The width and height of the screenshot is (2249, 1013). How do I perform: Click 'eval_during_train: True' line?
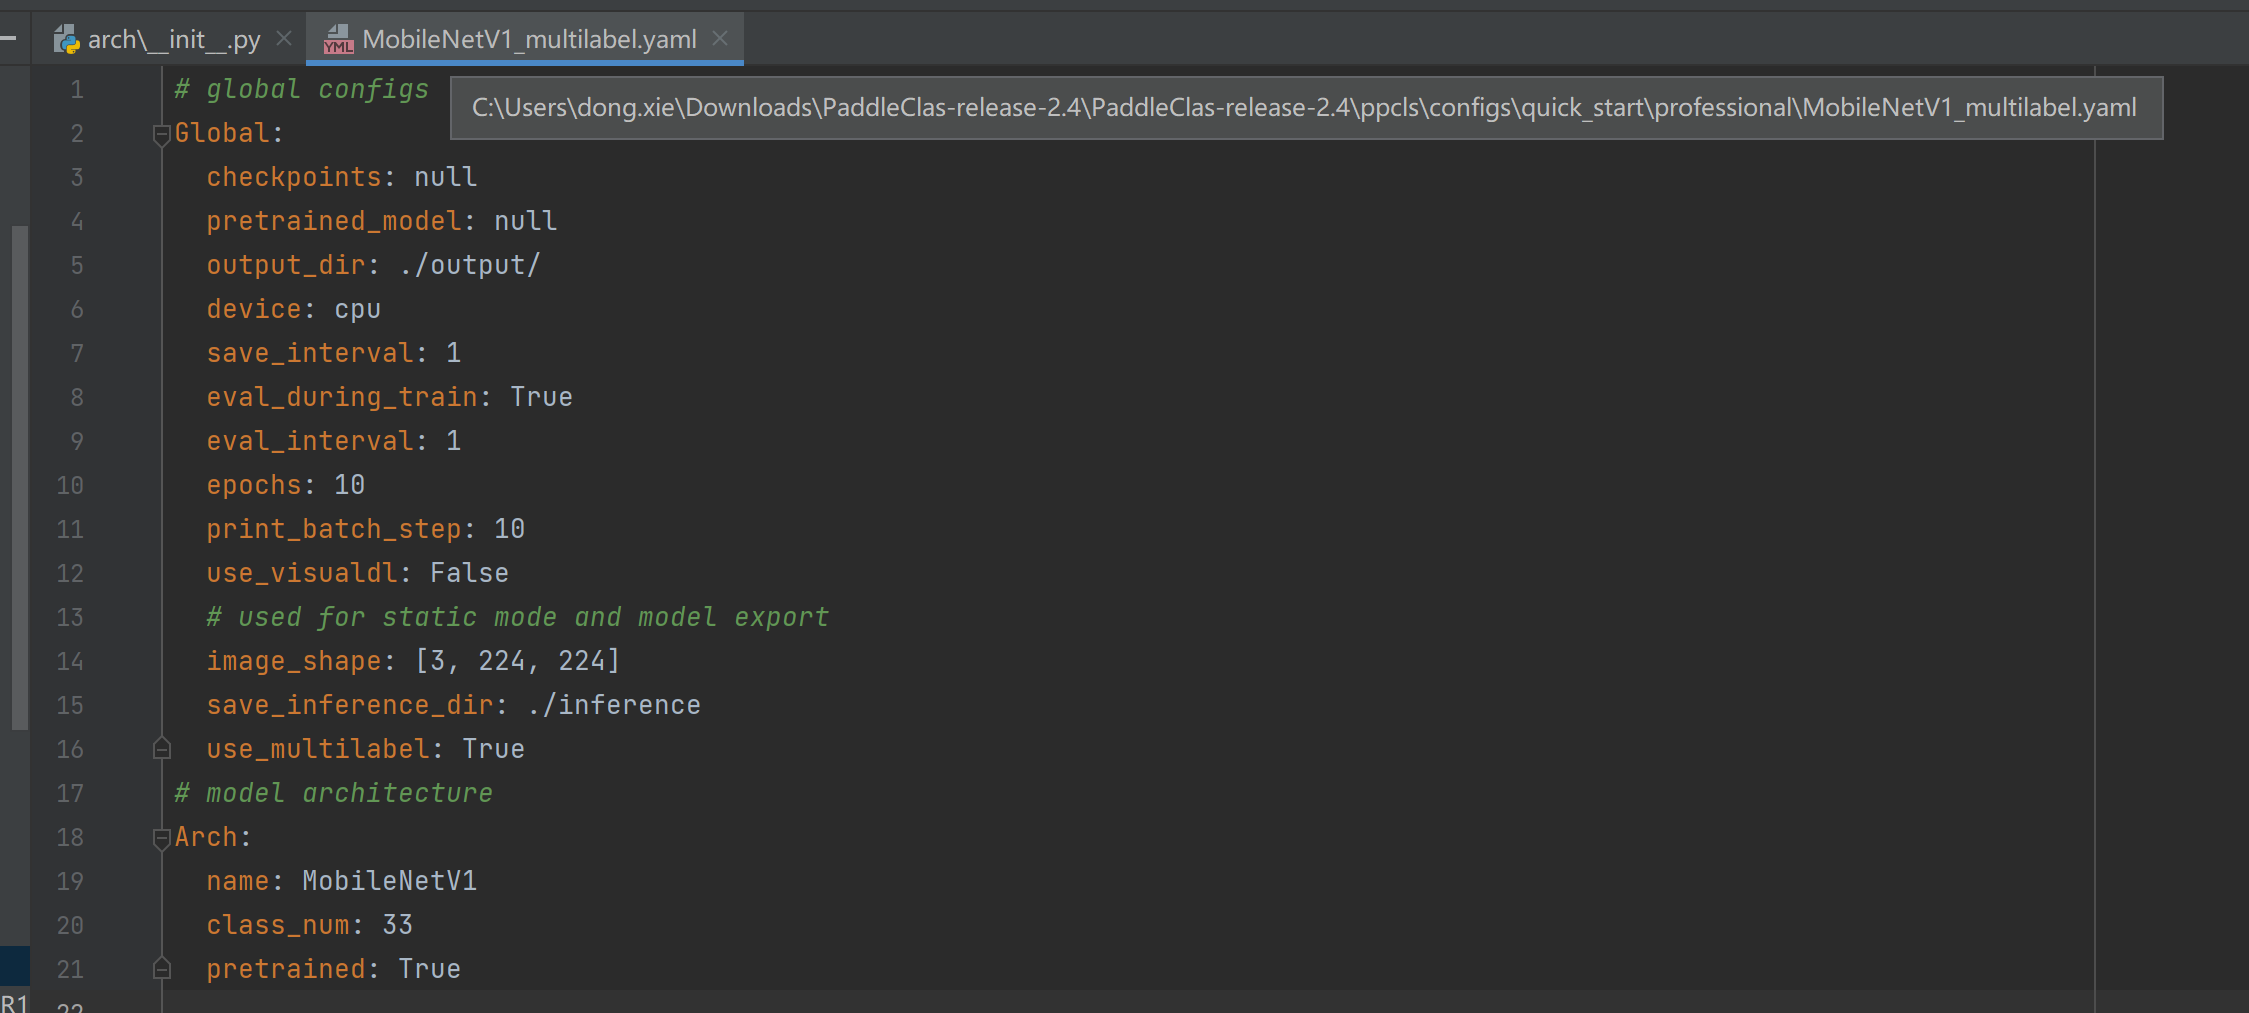[x=390, y=397]
